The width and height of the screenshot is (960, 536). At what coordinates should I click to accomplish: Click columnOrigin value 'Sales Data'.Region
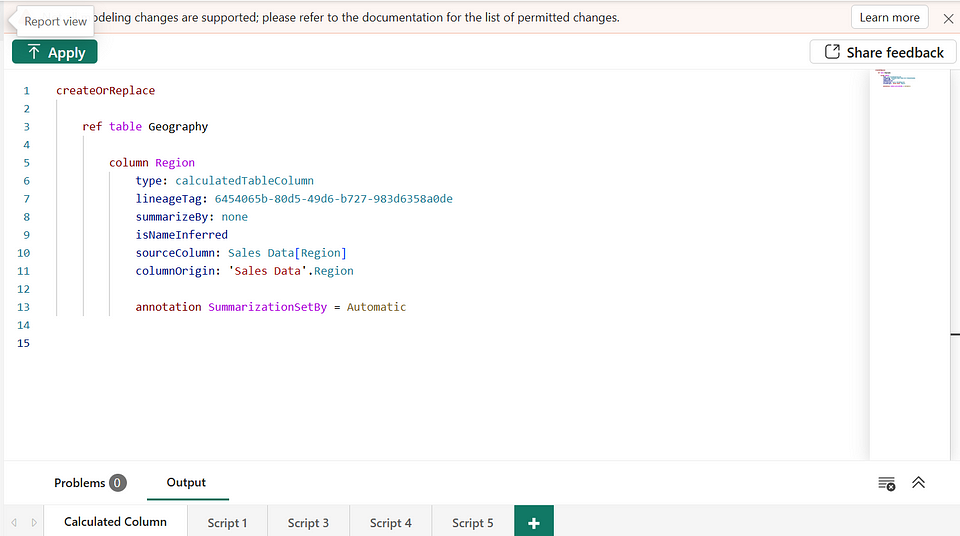[291, 271]
